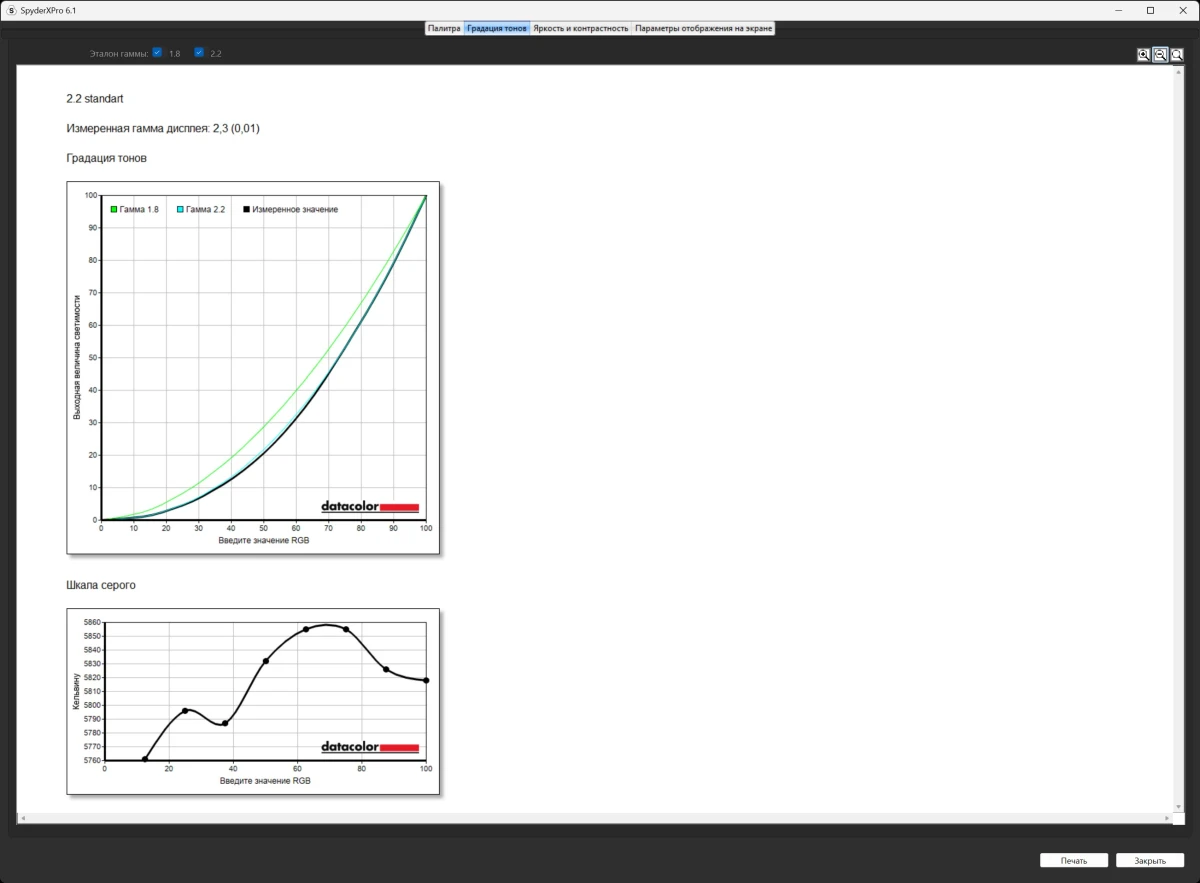Image resolution: width=1200 pixels, height=883 pixels.
Task: Click the cyan Гамма 2.2 legend swatch
Action: point(180,209)
